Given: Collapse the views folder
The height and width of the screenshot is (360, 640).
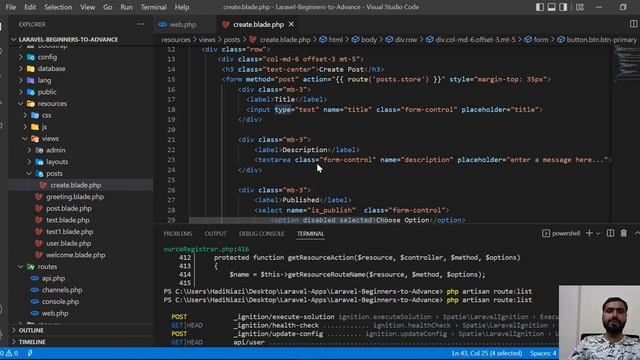Looking at the screenshot, I should (x=50, y=139).
